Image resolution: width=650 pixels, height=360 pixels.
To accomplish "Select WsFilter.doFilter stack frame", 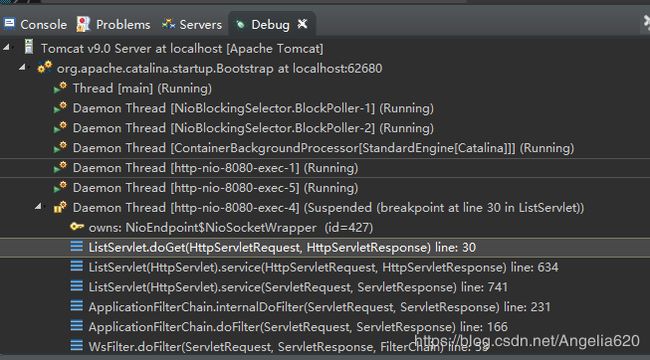I will [x=289, y=347].
